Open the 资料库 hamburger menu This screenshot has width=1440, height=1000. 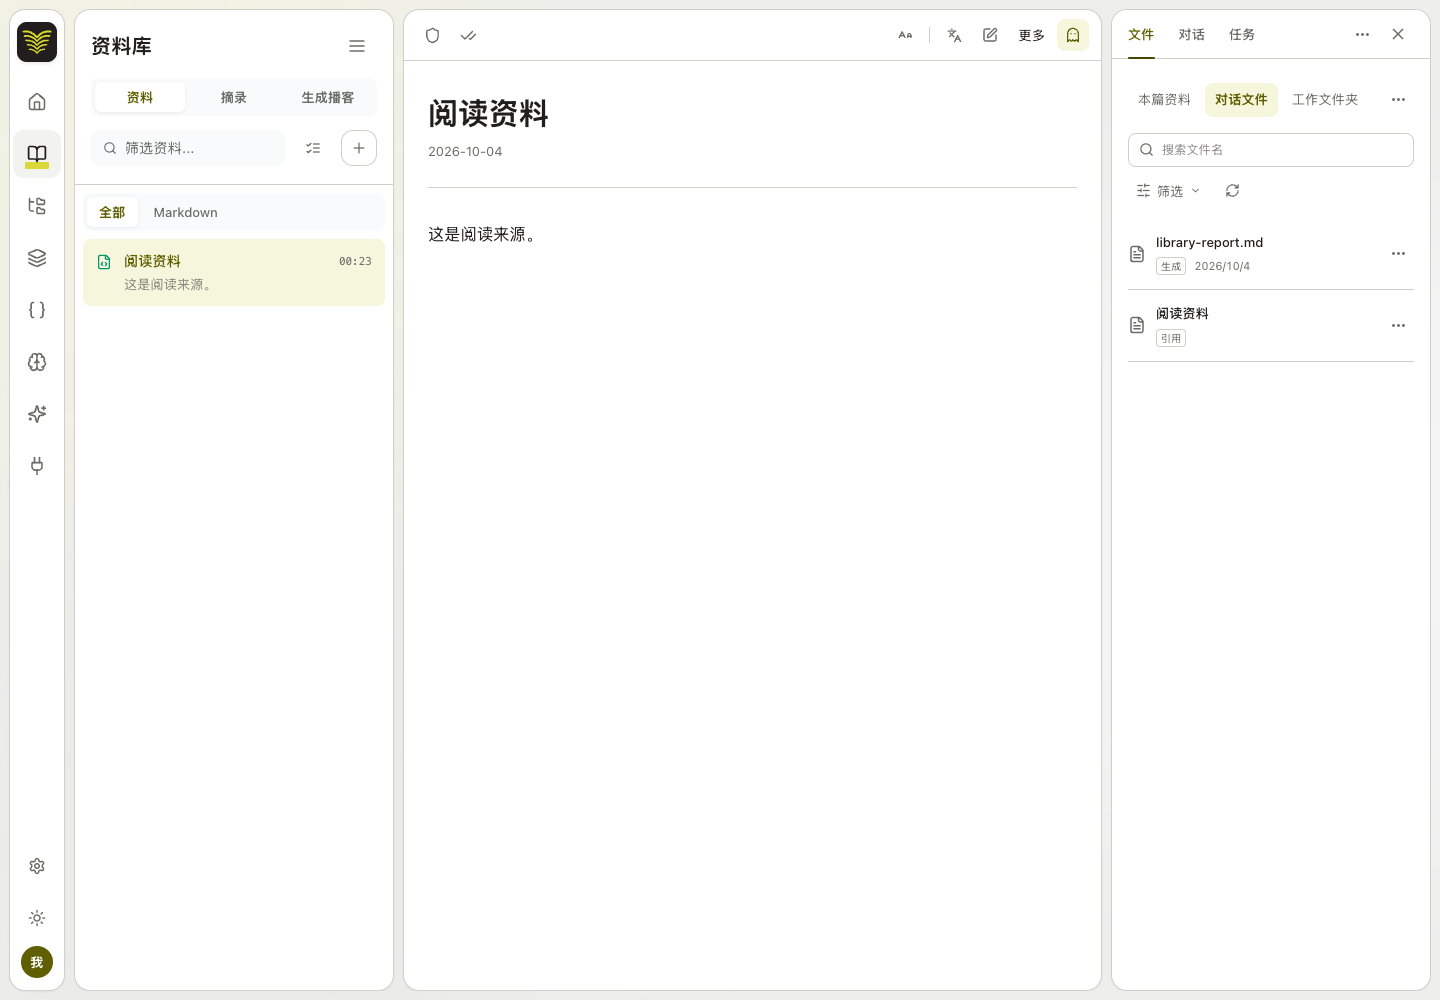pos(357,46)
